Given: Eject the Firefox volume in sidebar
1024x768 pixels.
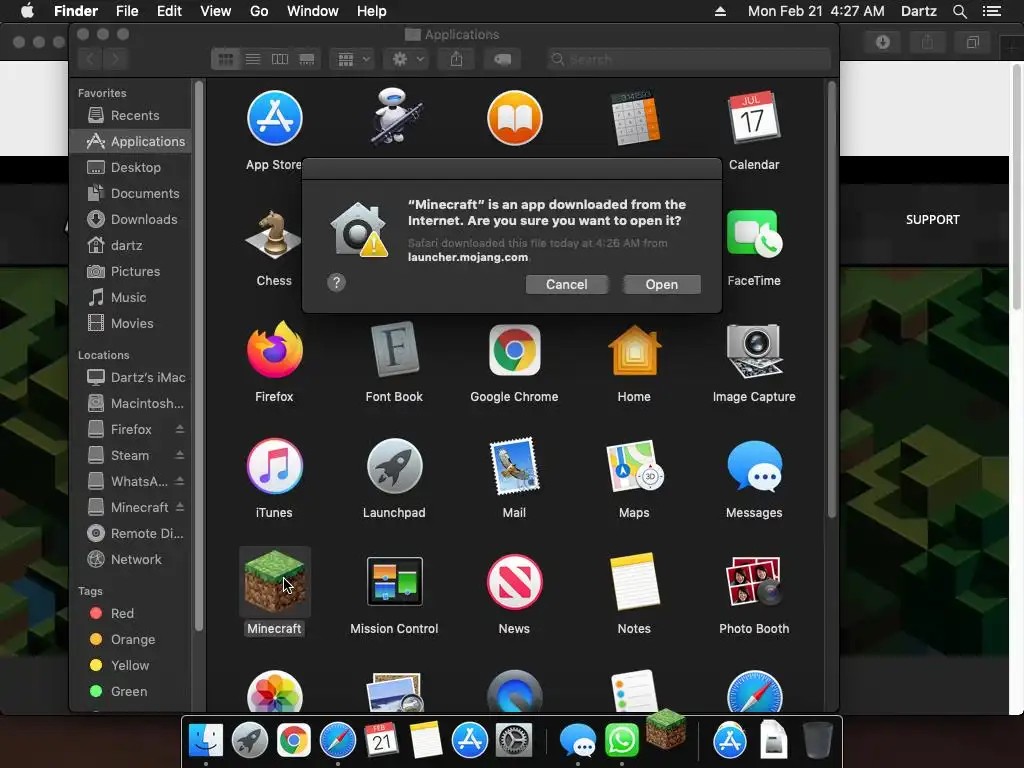Looking at the screenshot, I should (180, 429).
